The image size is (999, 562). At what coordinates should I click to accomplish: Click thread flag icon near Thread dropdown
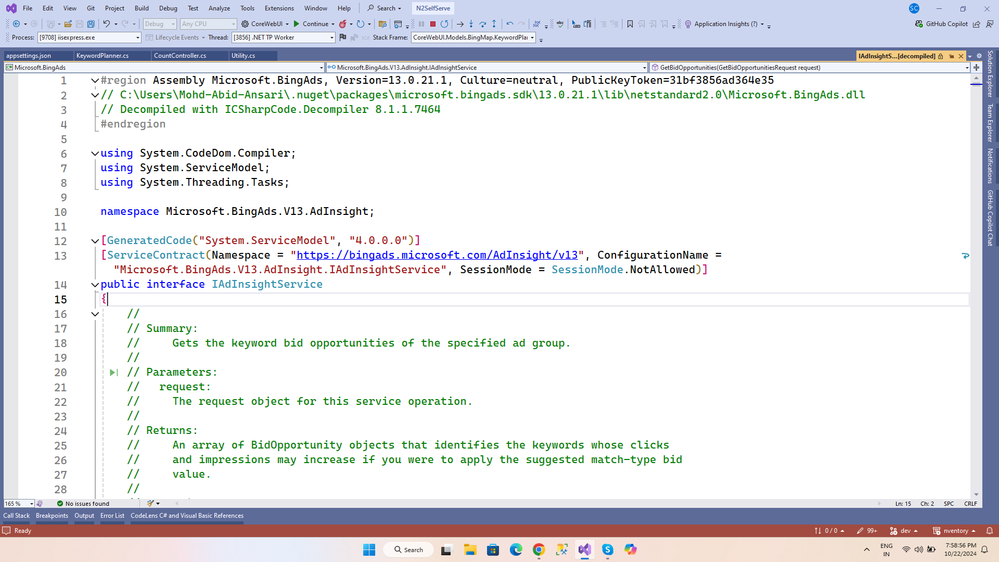pos(343,38)
